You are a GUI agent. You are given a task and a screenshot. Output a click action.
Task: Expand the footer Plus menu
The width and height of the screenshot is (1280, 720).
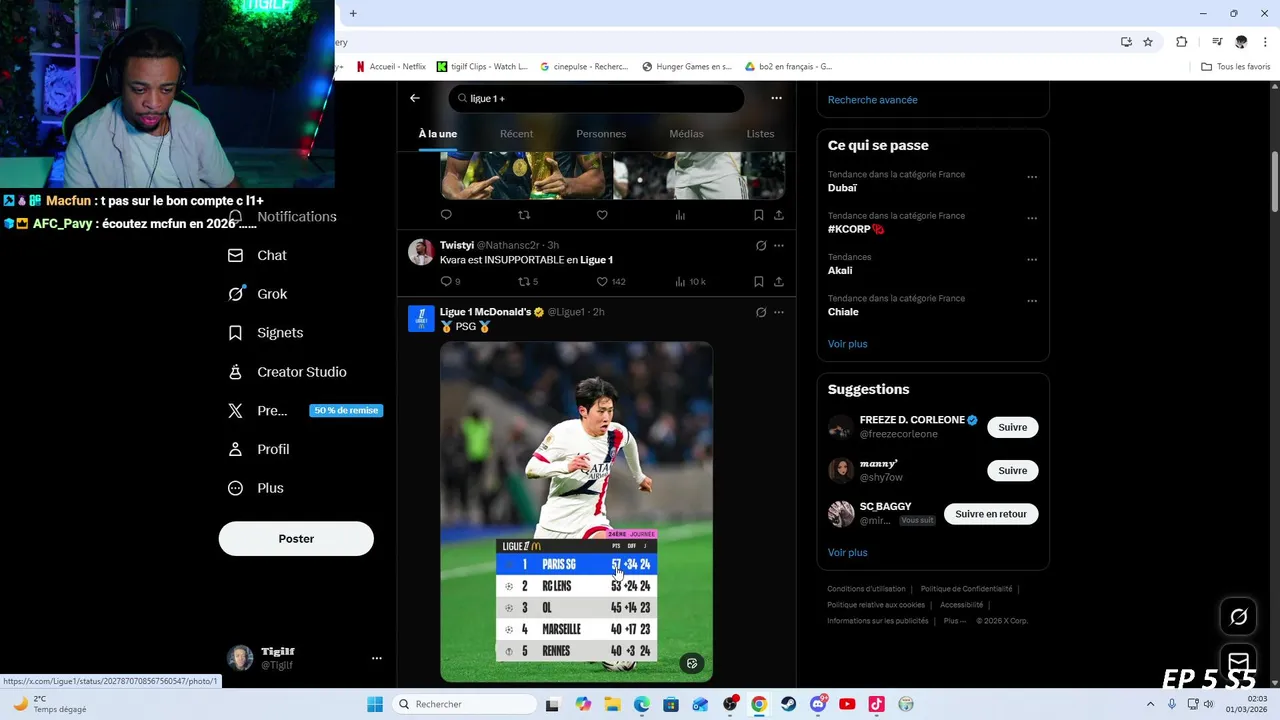click(x=955, y=621)
